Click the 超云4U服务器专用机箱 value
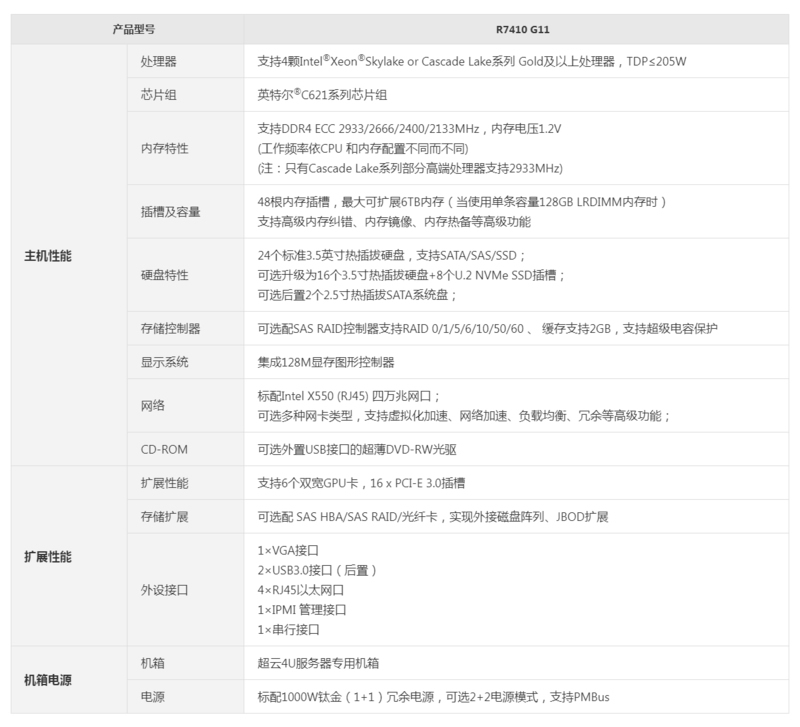 [318, 663]
